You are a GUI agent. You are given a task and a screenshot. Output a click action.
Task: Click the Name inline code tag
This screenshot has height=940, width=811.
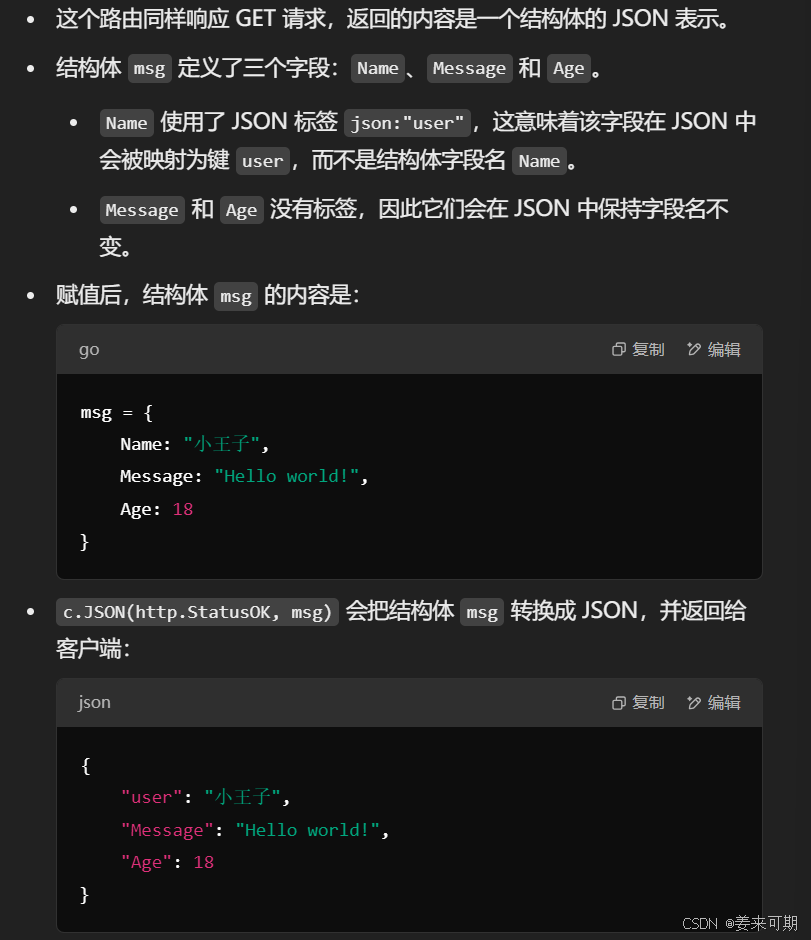(378, 68)
